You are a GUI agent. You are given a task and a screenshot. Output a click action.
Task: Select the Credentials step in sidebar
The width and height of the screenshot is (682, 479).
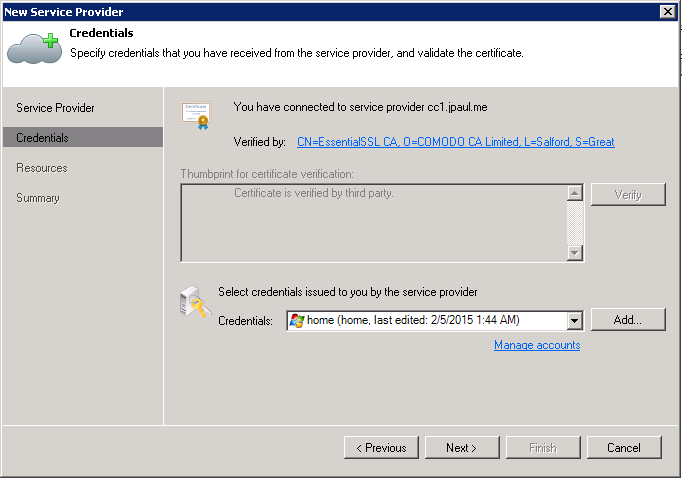pos(83,137)
